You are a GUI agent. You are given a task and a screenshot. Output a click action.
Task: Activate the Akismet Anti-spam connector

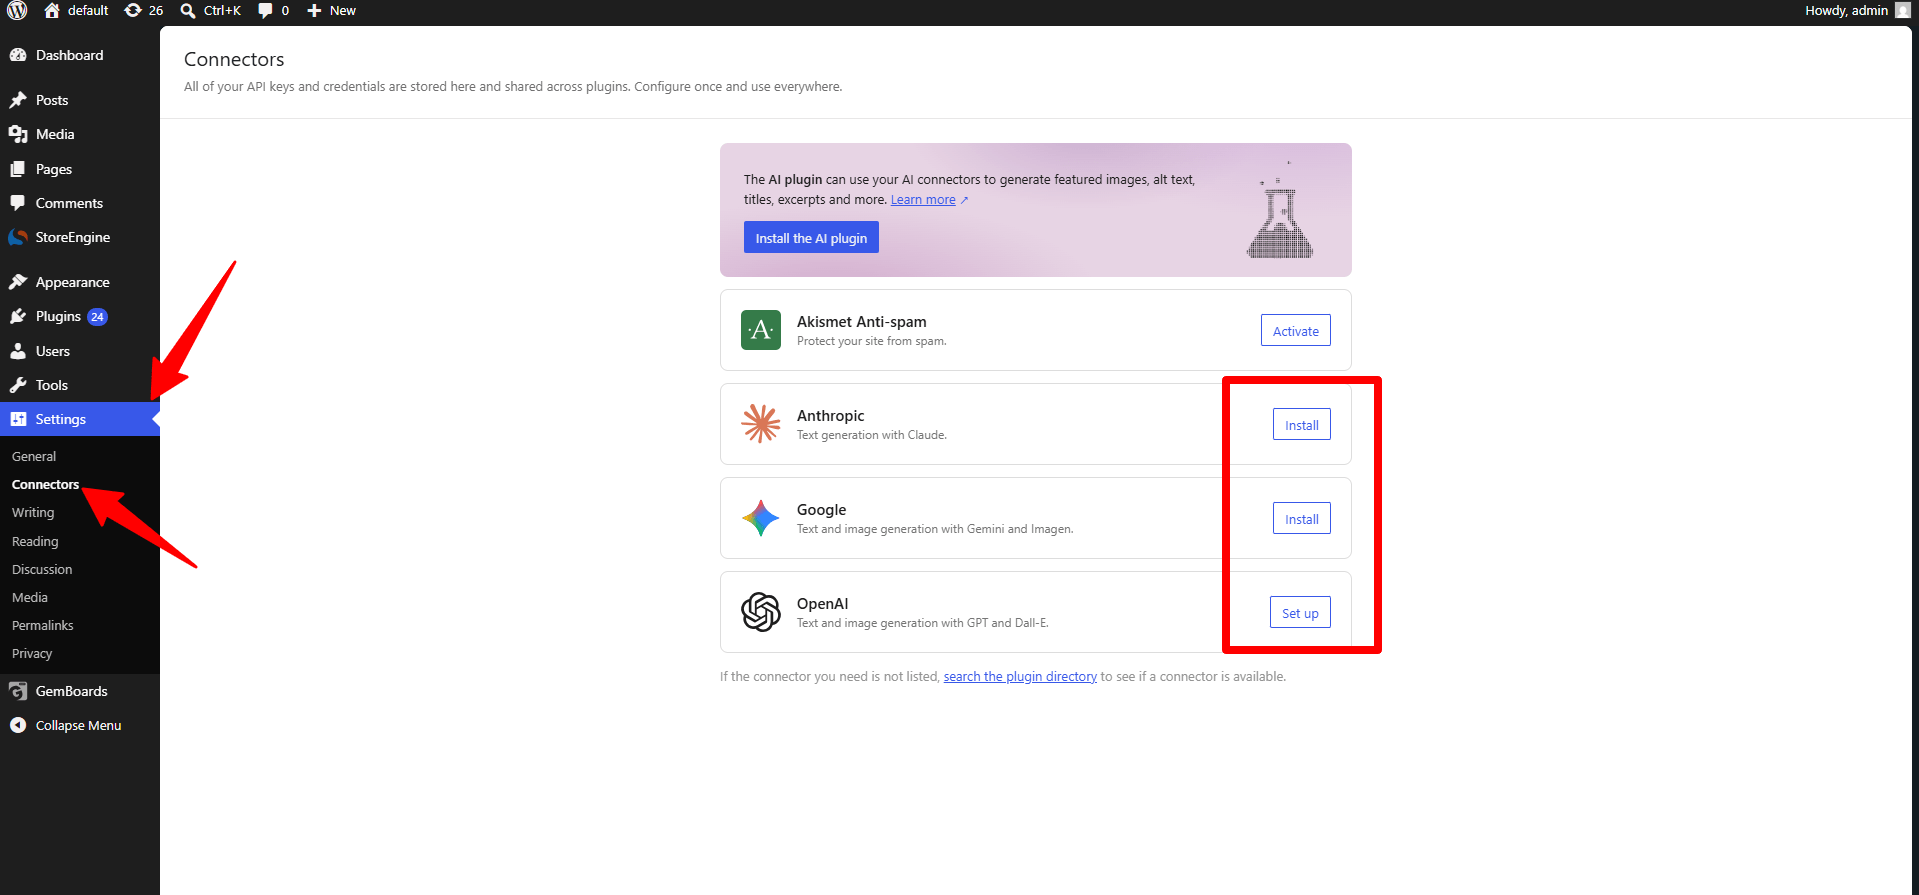coord(1296,331)
